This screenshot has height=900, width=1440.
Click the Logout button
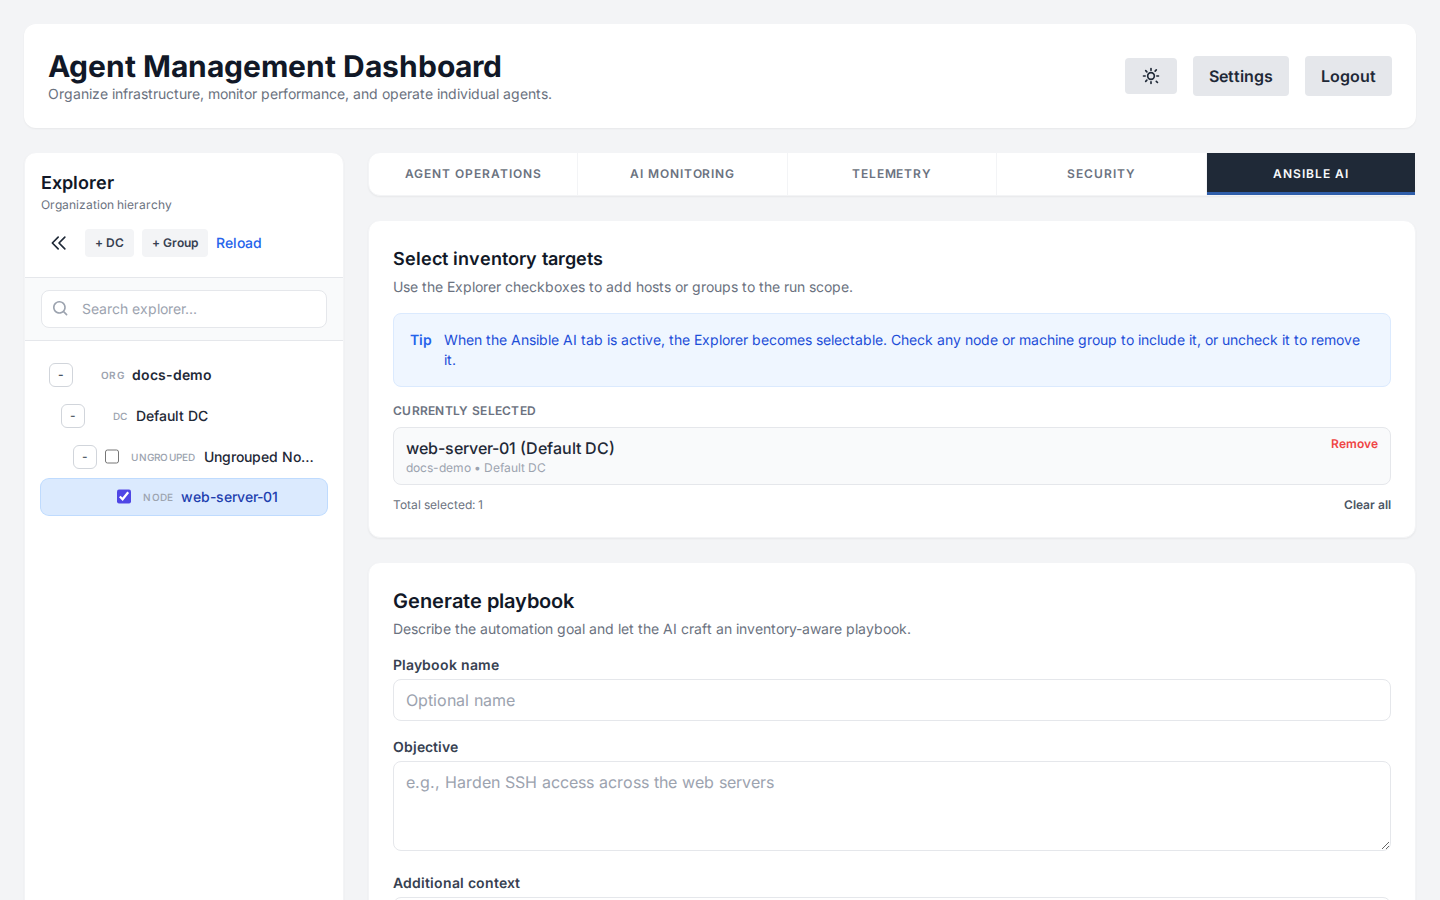pyautogui.click(x=1347, y=76)
